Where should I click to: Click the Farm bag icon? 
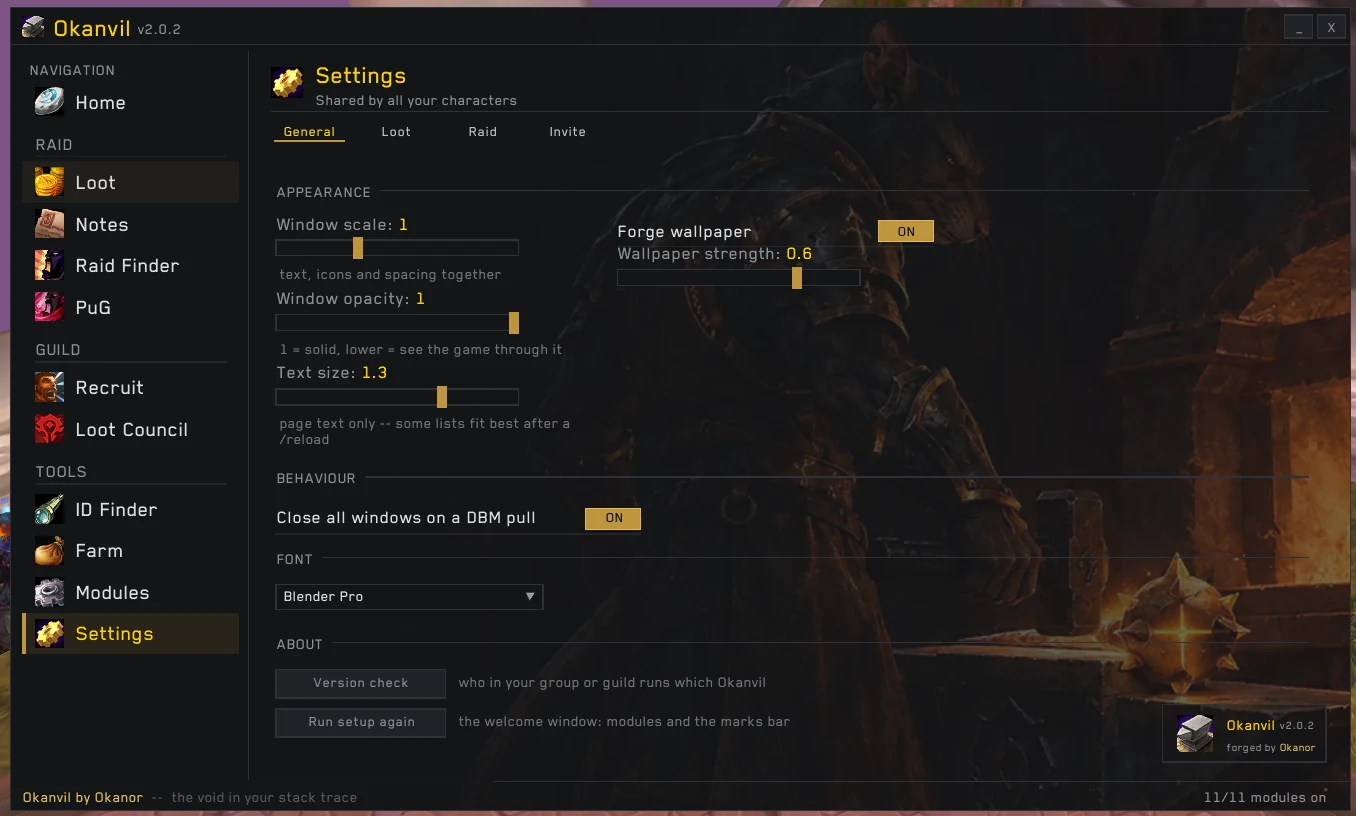49,550
